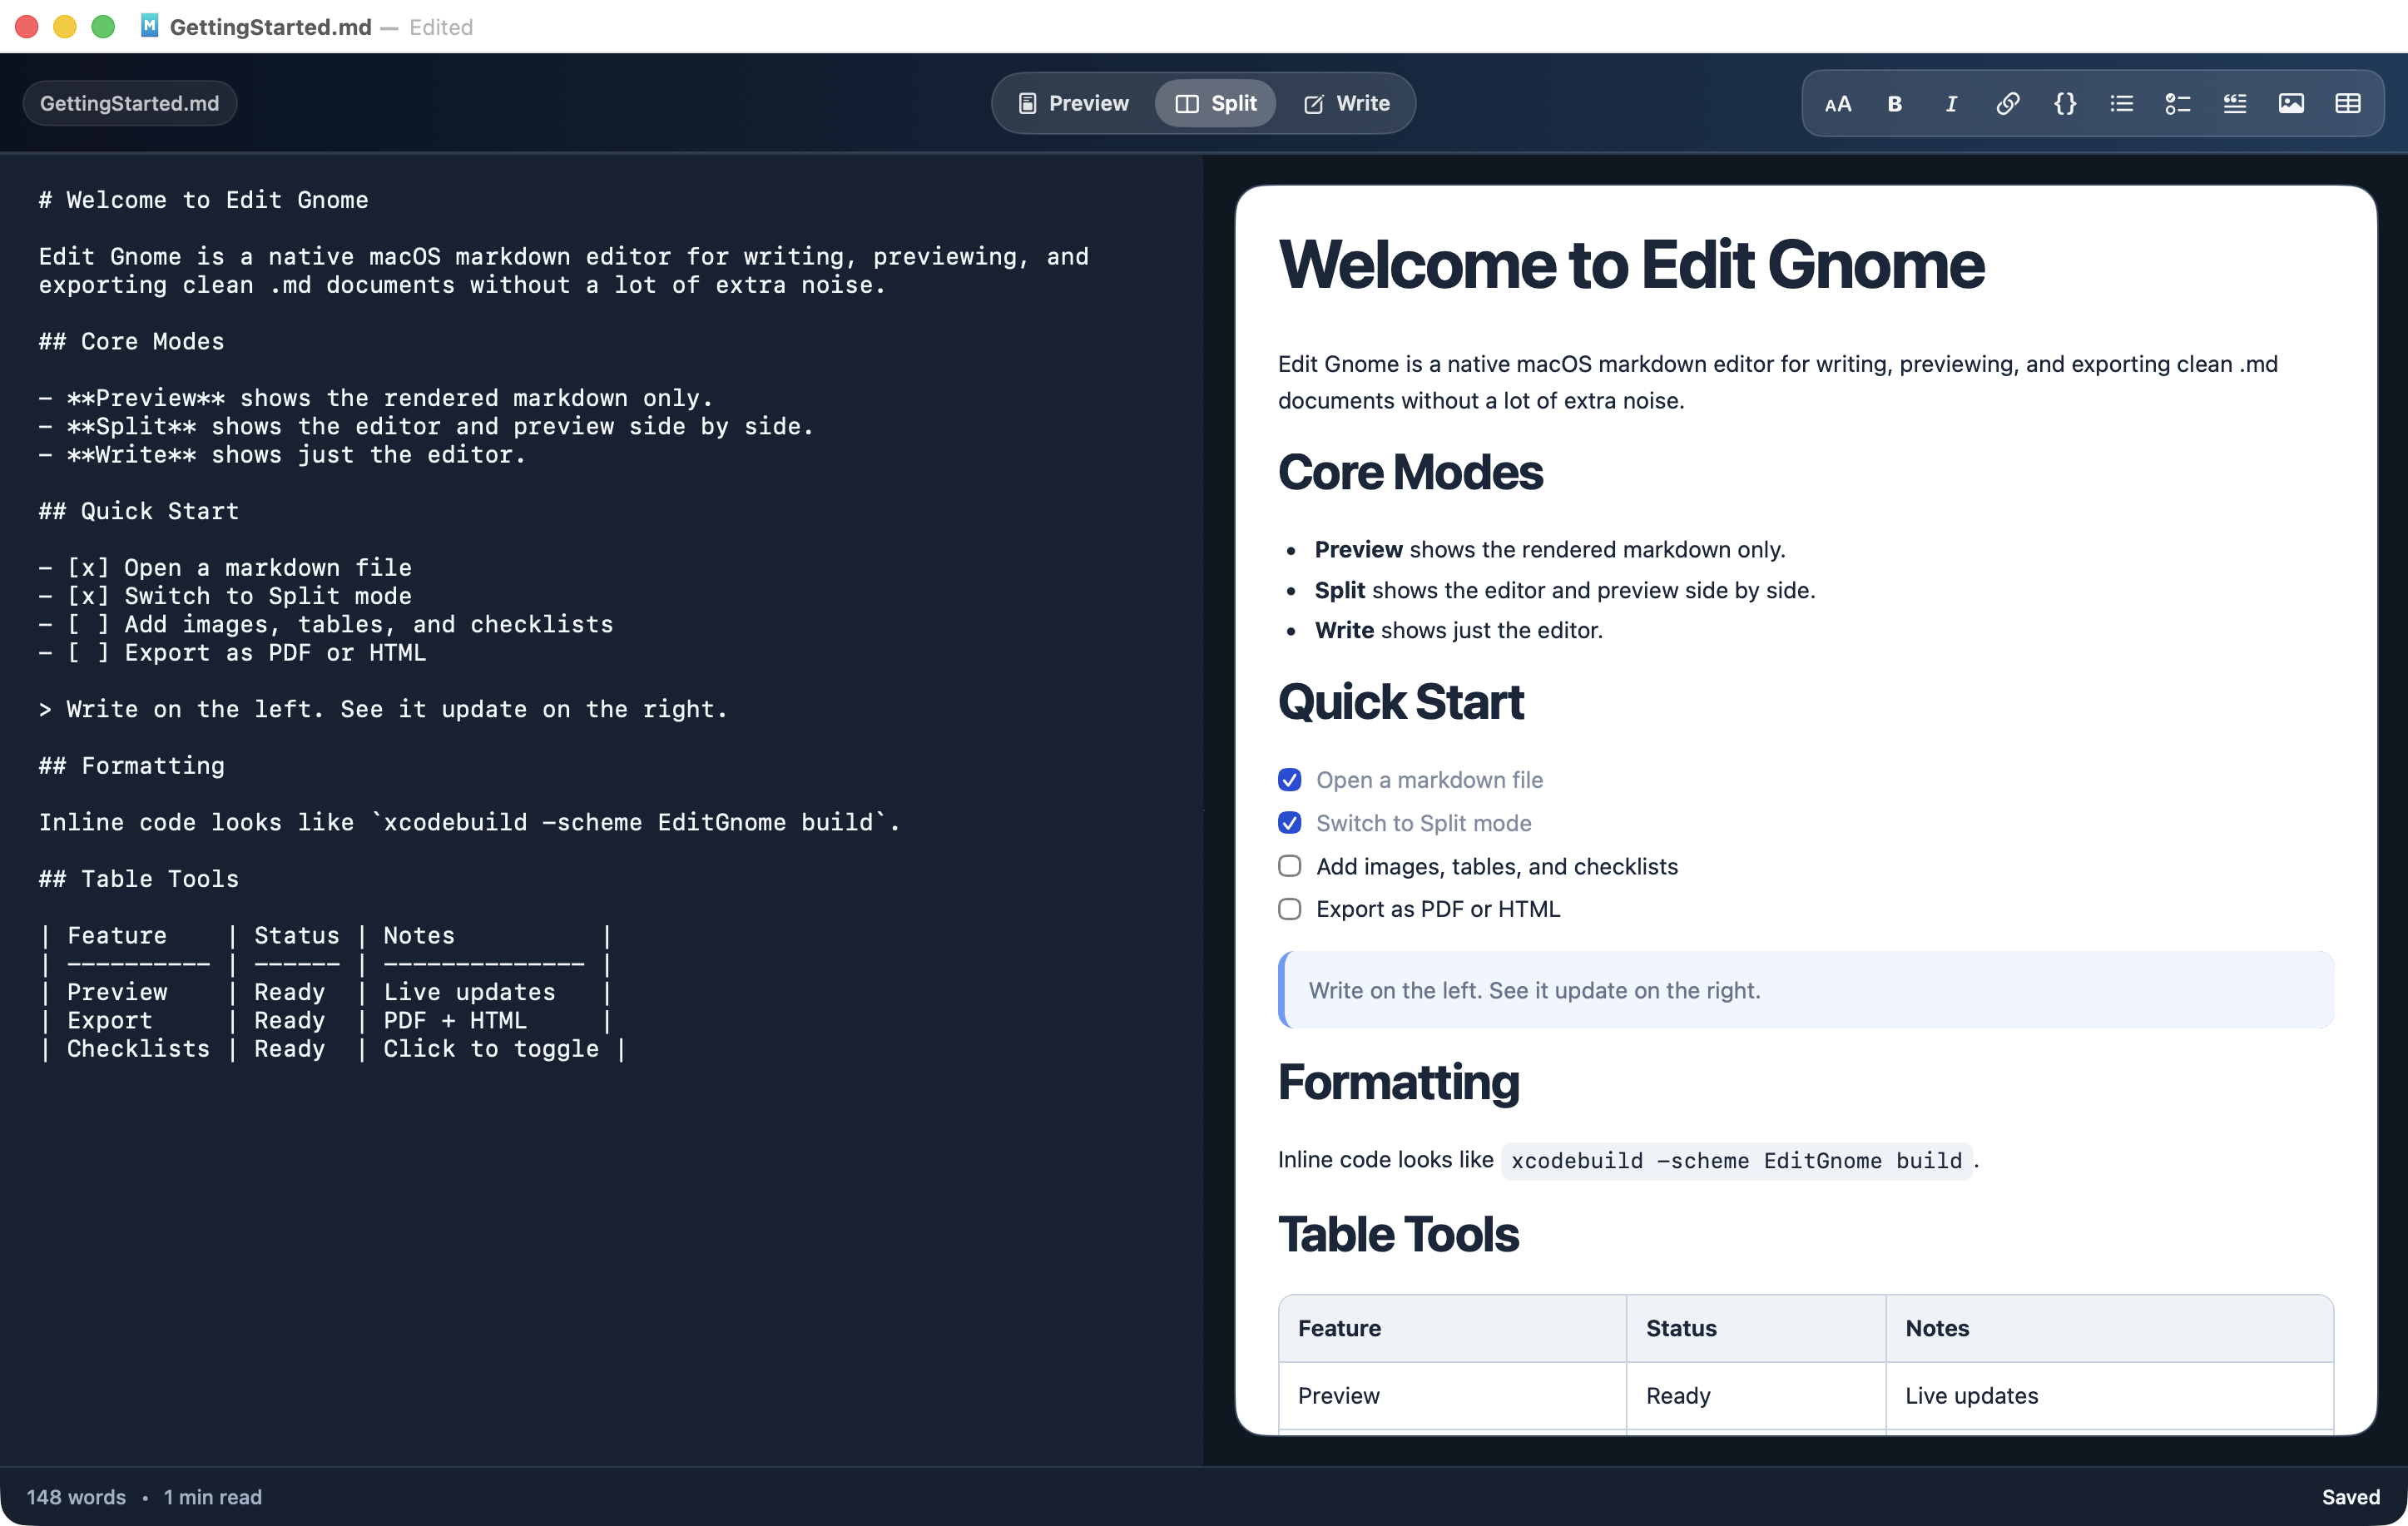Apply italic formatting
This screenshot has height=1526, width=2408.
tap(1950, 103)
